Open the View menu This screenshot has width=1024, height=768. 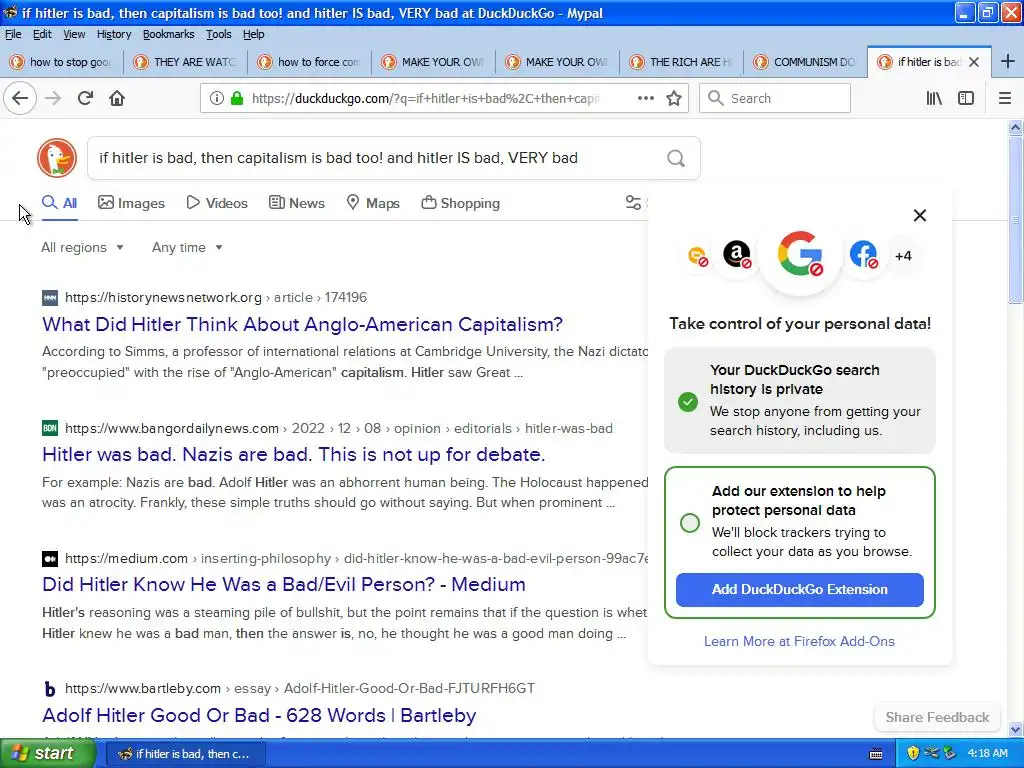coord(74,34)
